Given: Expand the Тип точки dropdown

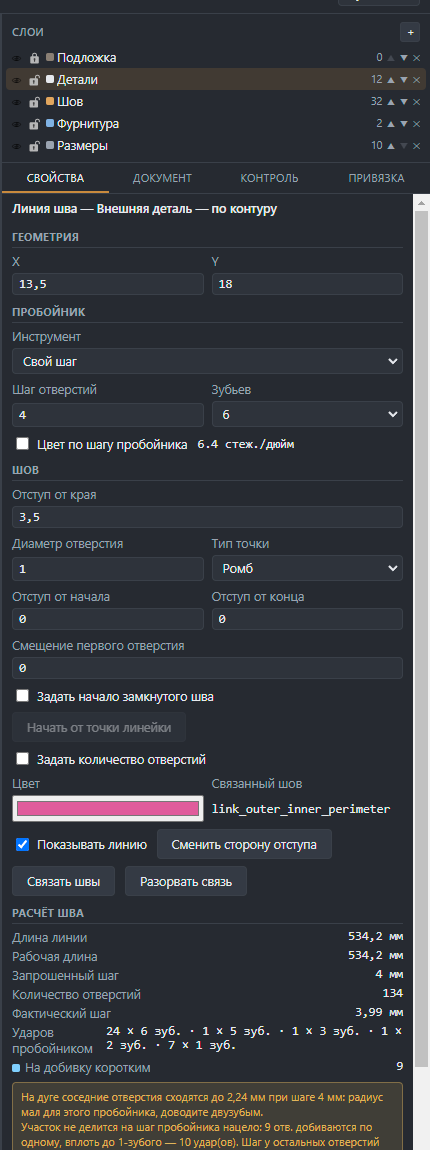Looking at the screenshot, I should pyautogui.click(x=307, y=568).
